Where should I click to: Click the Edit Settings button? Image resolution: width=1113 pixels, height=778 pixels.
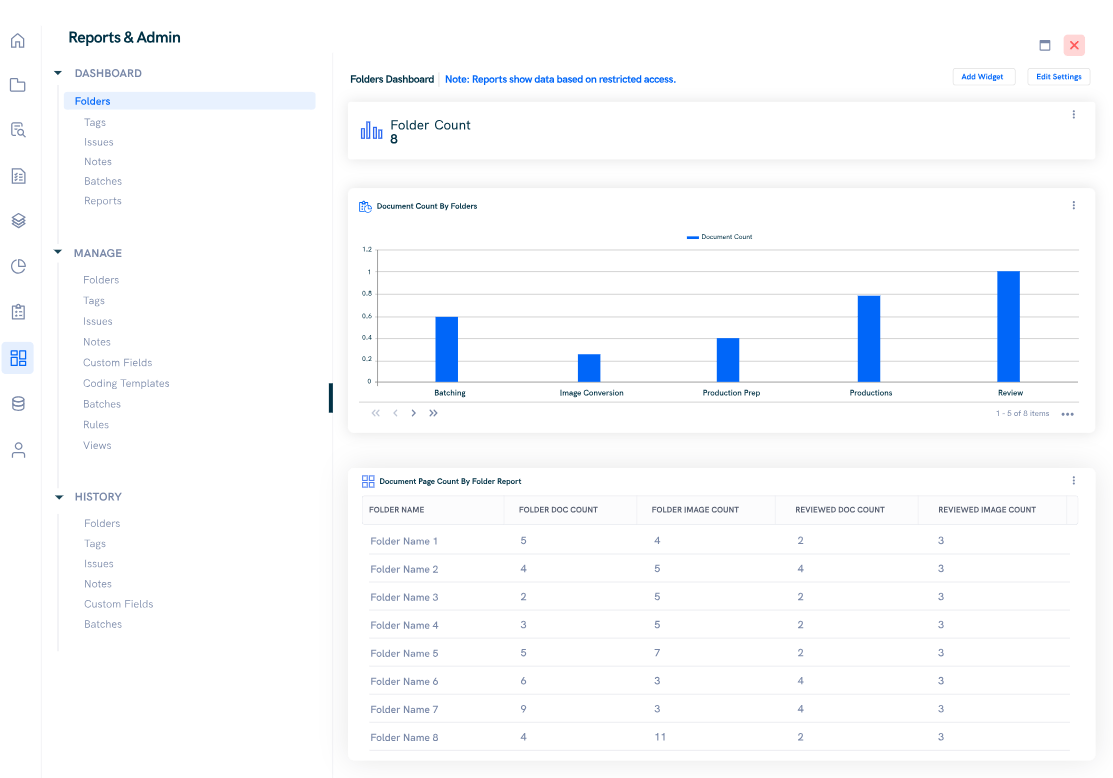(1058, 77)
